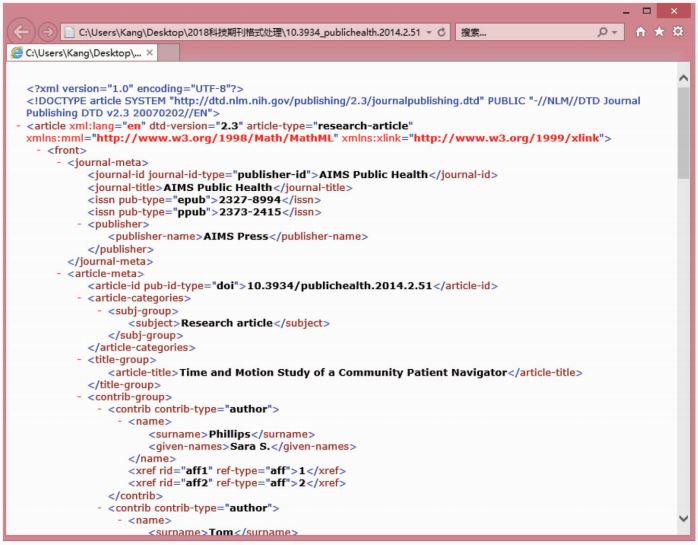Click the xref line with rid aff2
The height and width of the screenshot is (545, 698).
click(x=237, y=483)
